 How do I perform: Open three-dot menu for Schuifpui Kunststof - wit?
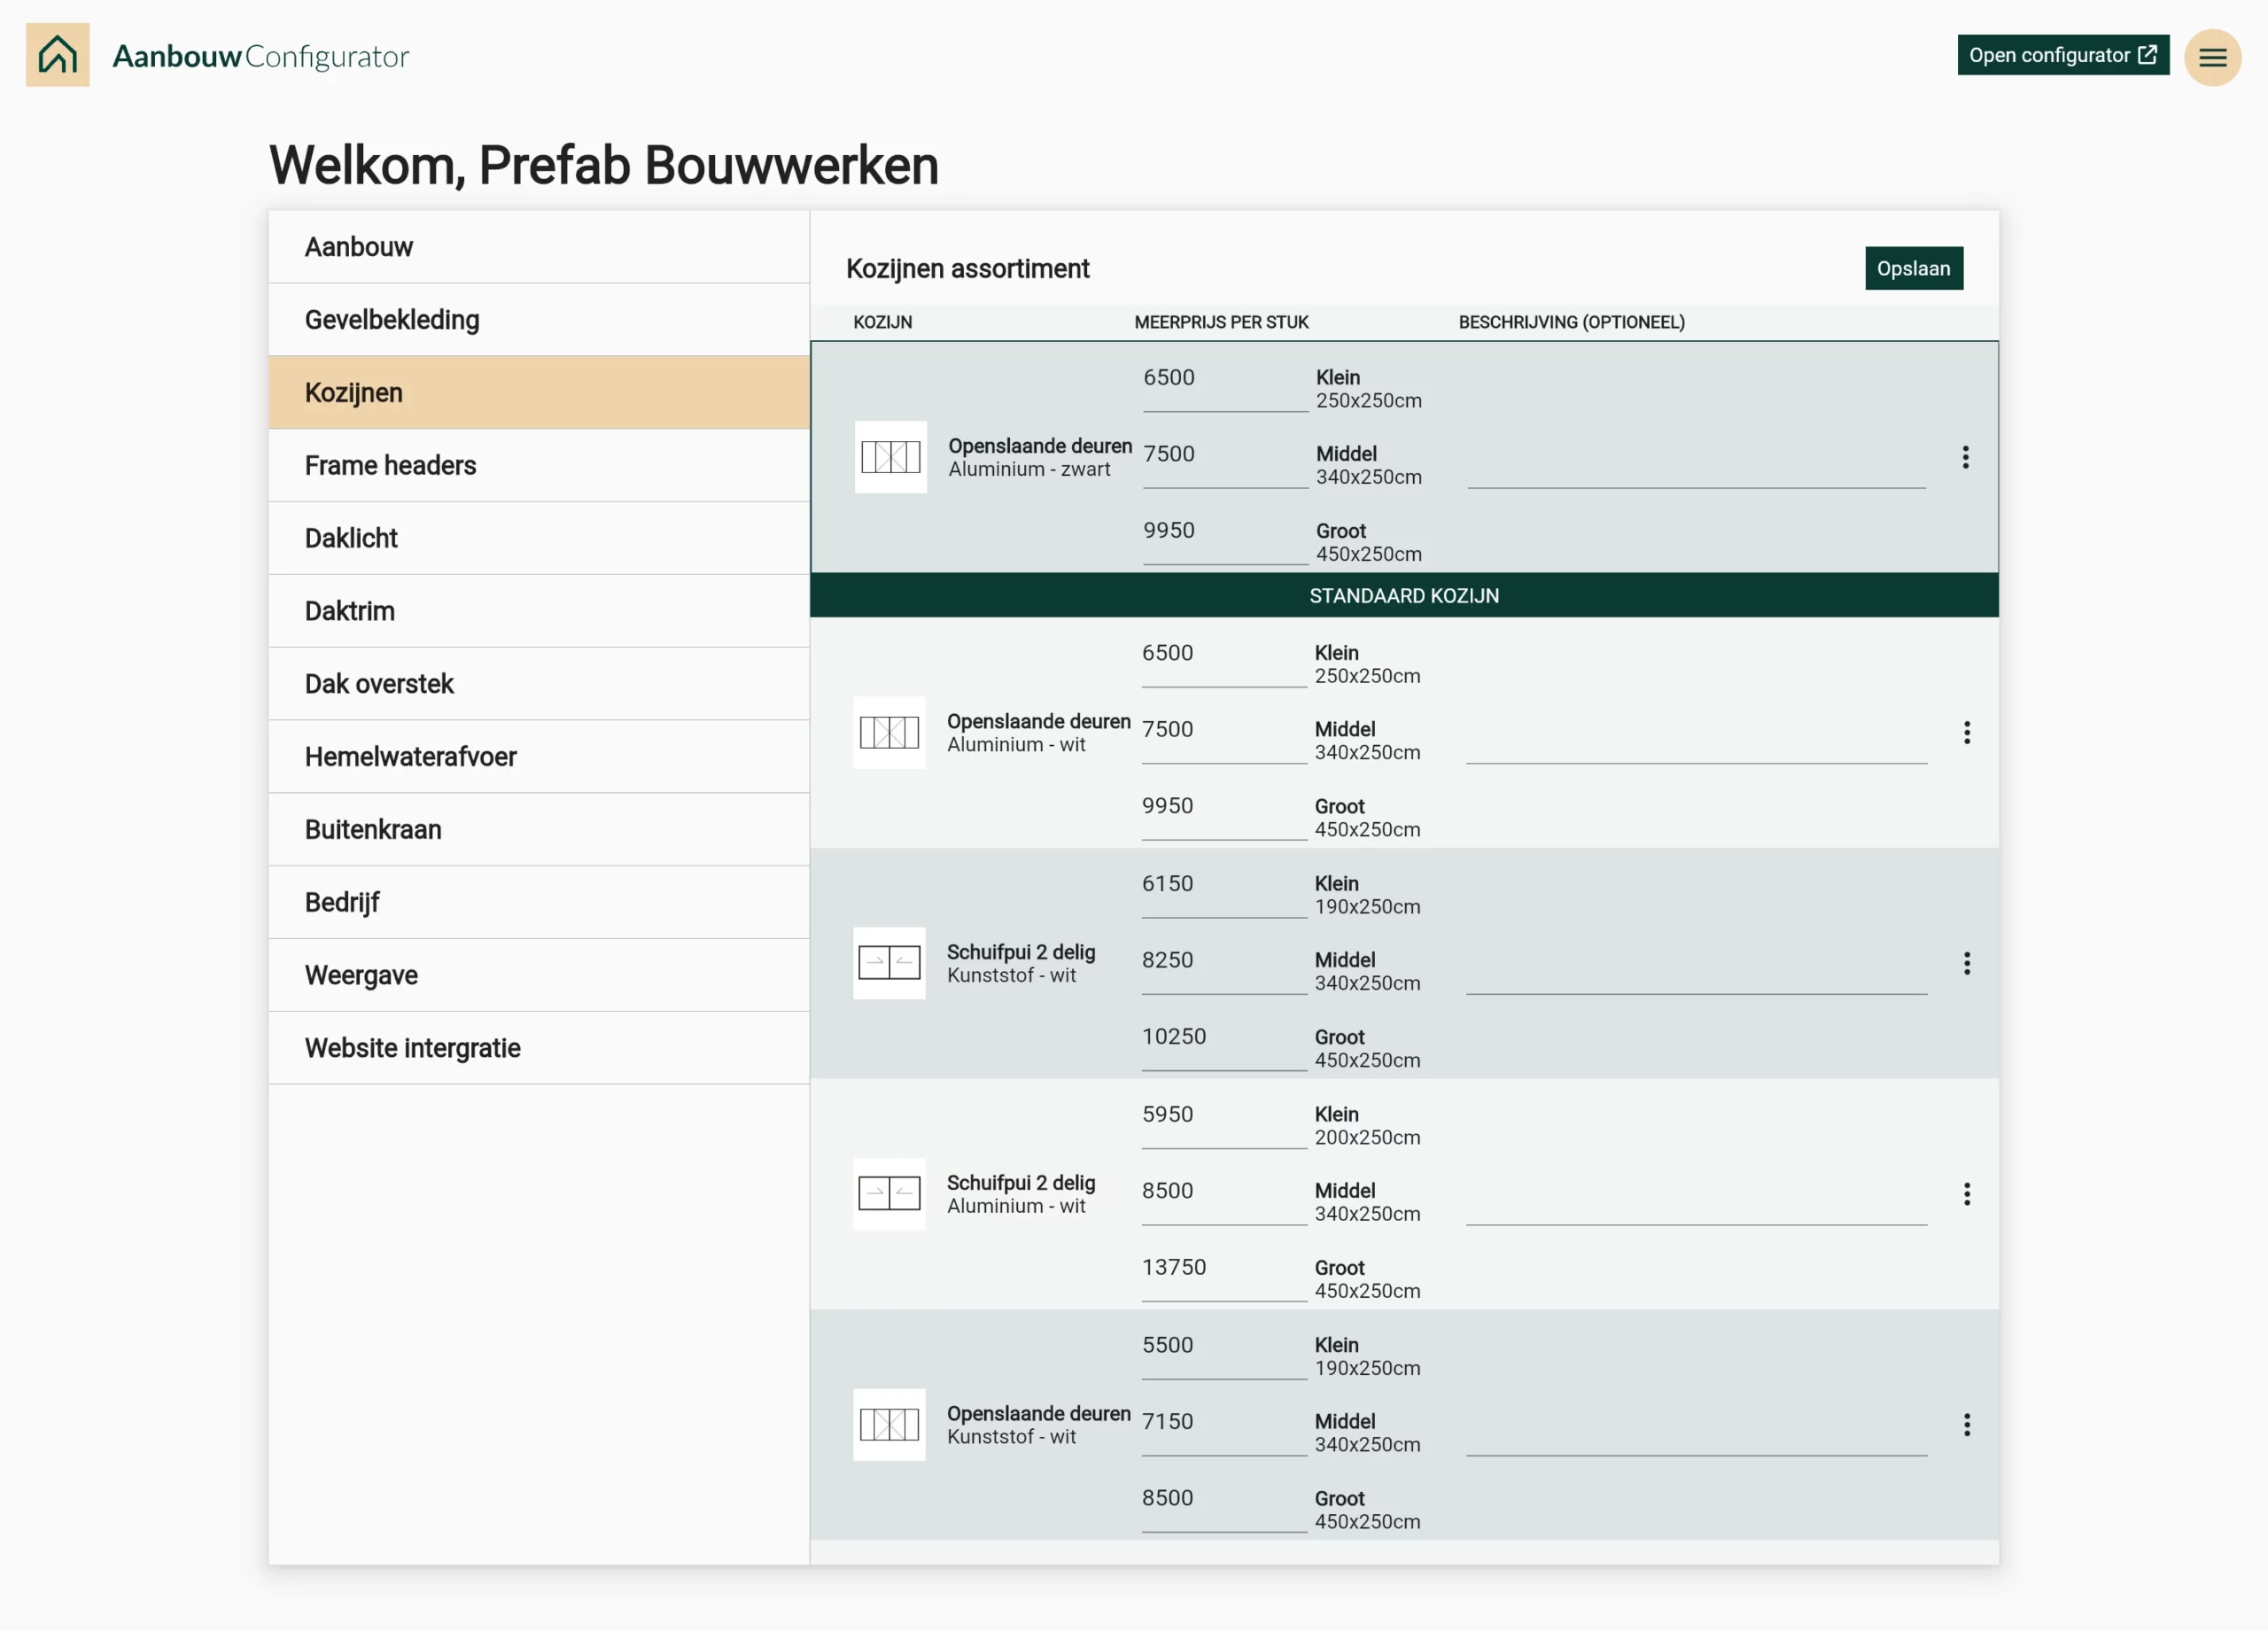pos(1966,963)
